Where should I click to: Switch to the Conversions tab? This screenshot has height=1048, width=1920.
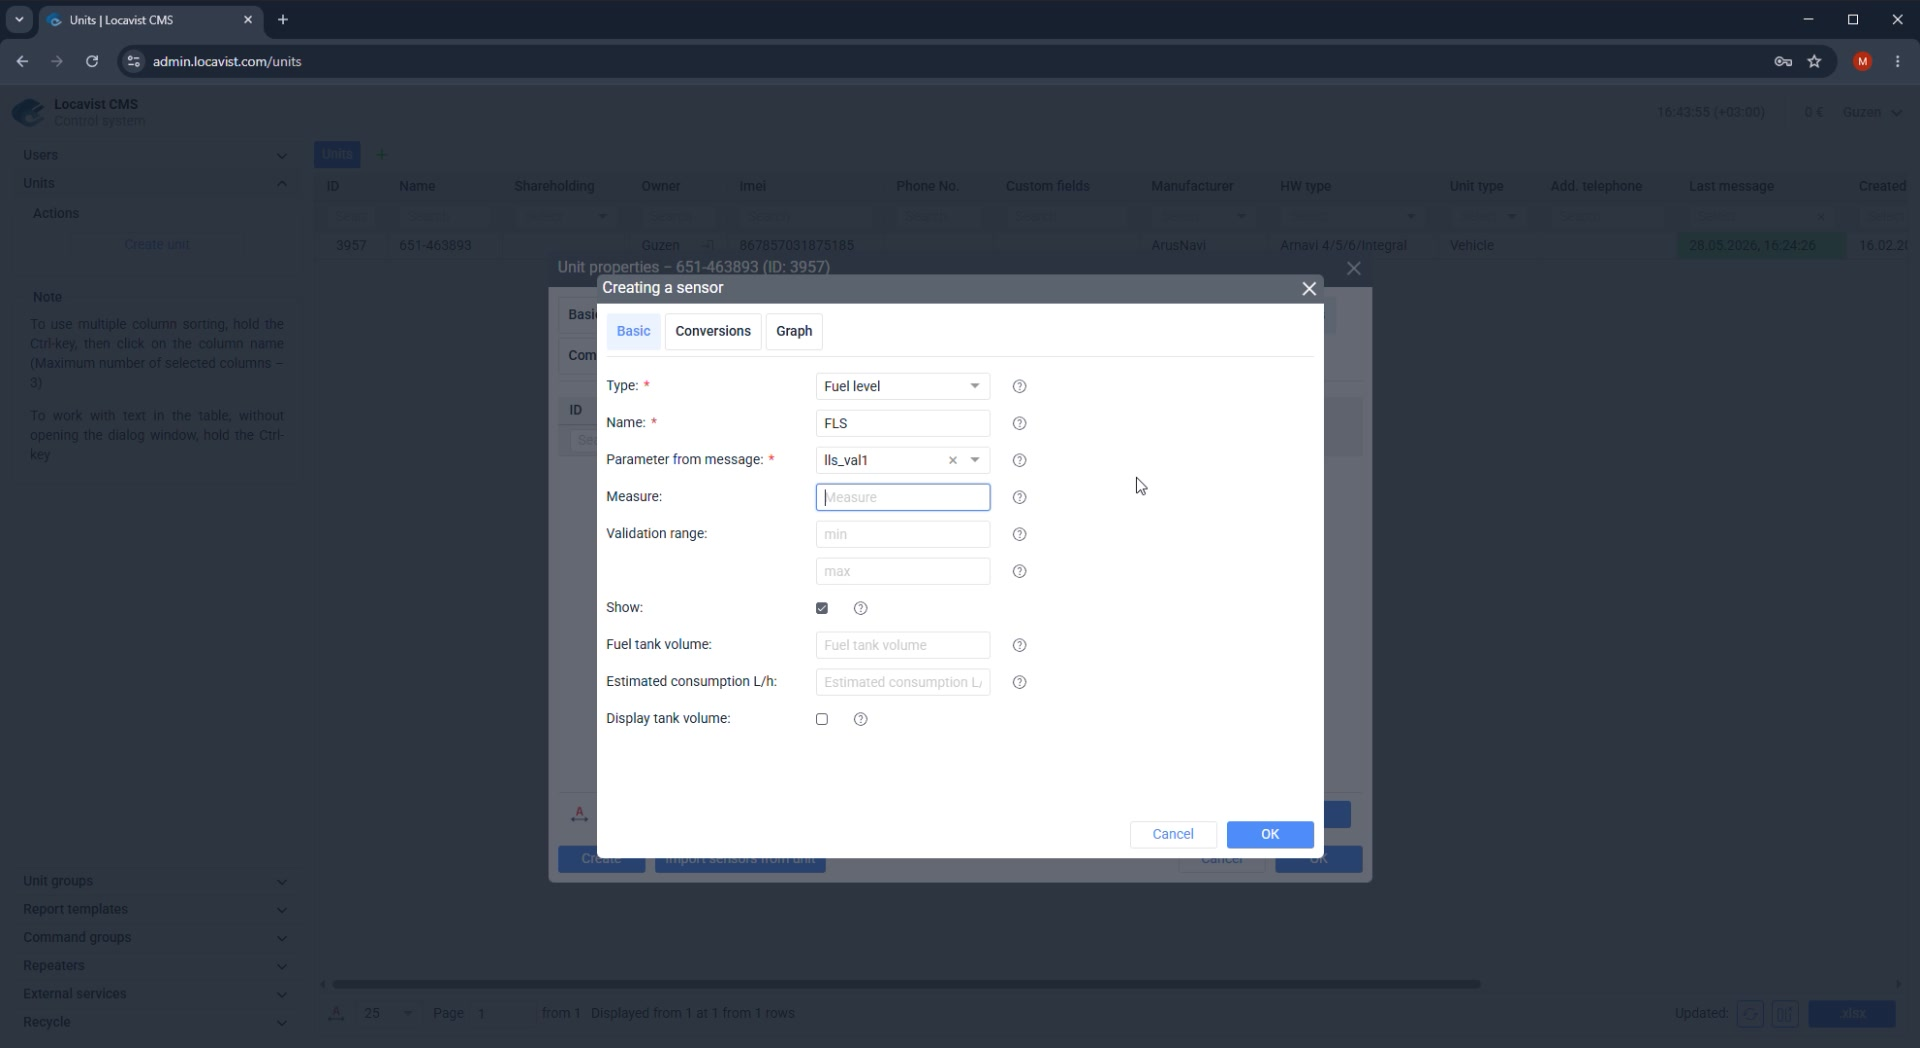[712, 332]
